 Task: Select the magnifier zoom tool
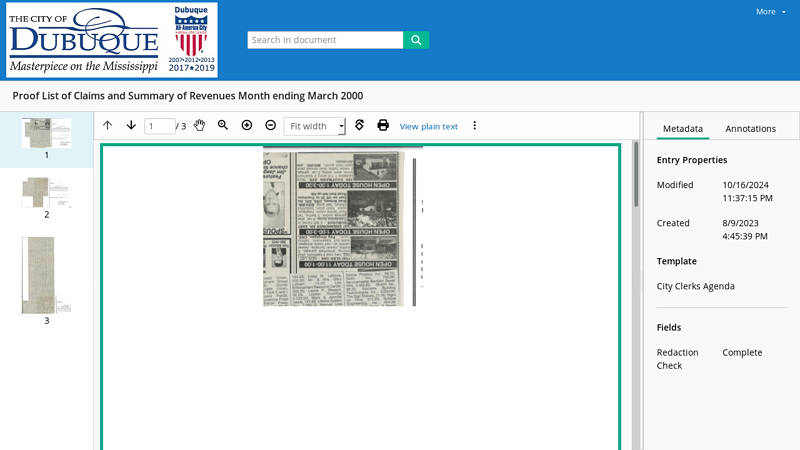(x=223, y=126)
